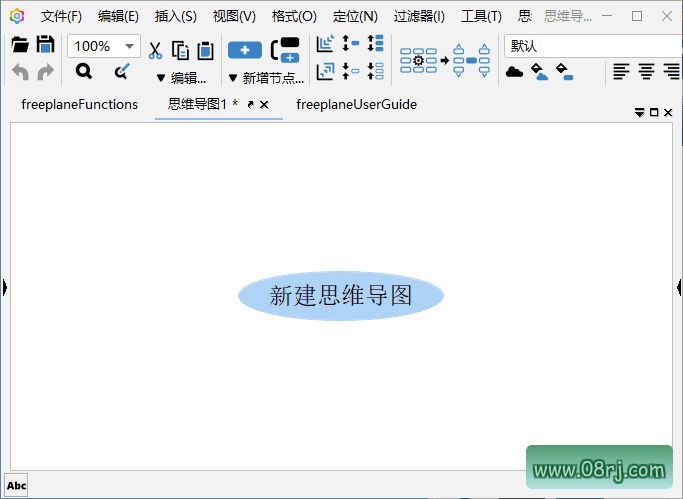The height and width of the screenshot is (499, 683).
Task: Open the 默认 style combo box
Action: 593,46
